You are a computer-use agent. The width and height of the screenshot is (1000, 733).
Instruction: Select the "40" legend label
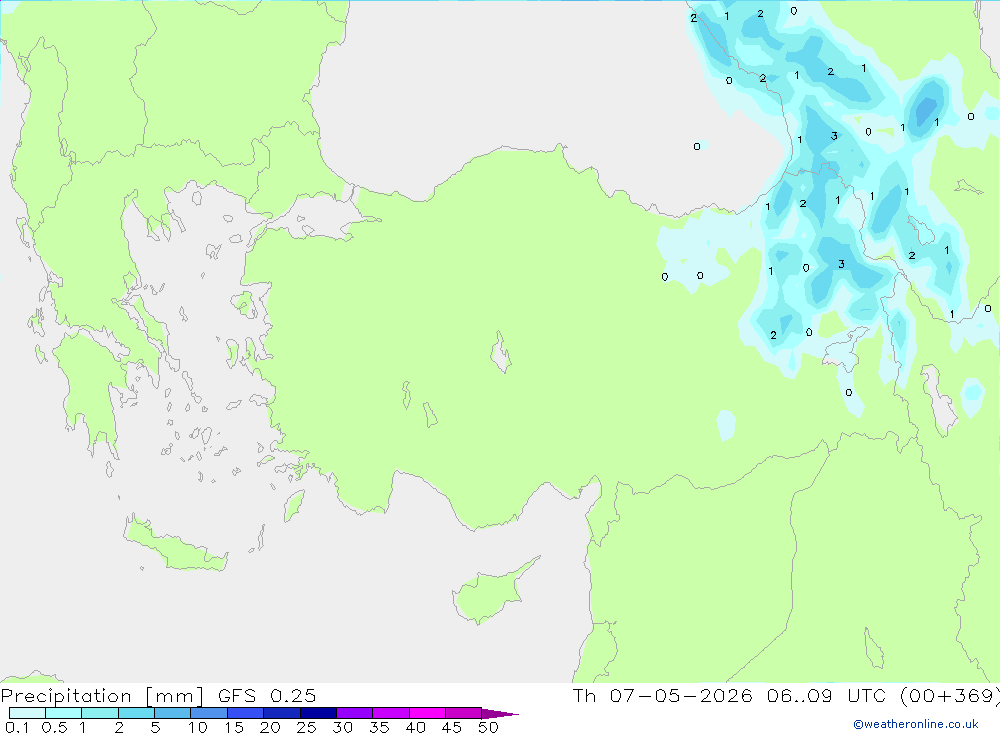pyautogui.click(x=416, y=727)
